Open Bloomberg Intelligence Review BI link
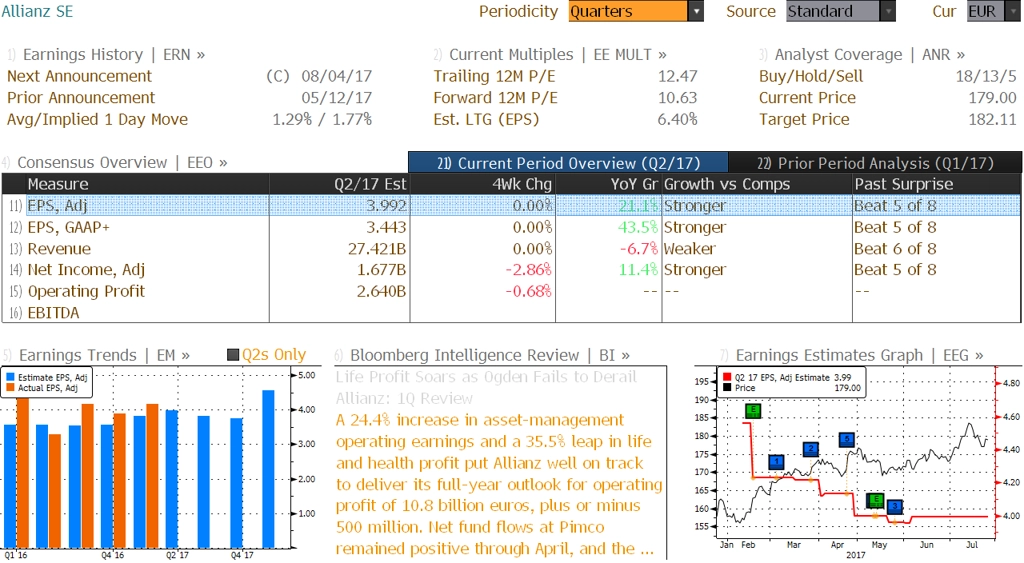1024x563 pixels. pos(490,355)
